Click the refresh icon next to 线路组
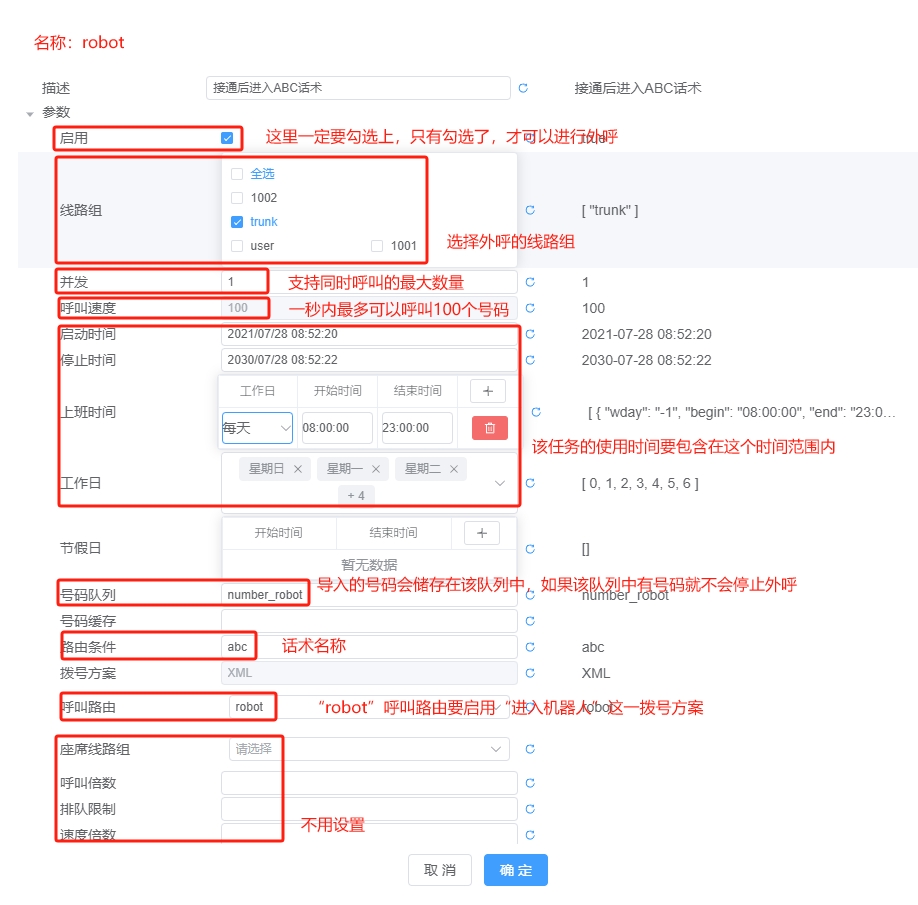918x905 pixels. pos(529,209)
